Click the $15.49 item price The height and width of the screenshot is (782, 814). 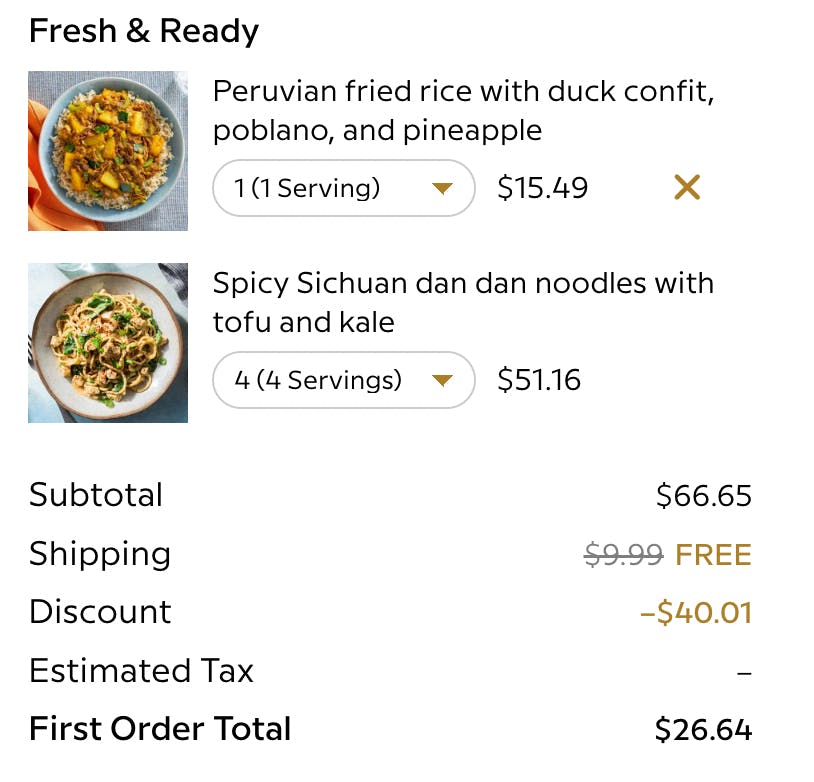(x=543, y=188)
